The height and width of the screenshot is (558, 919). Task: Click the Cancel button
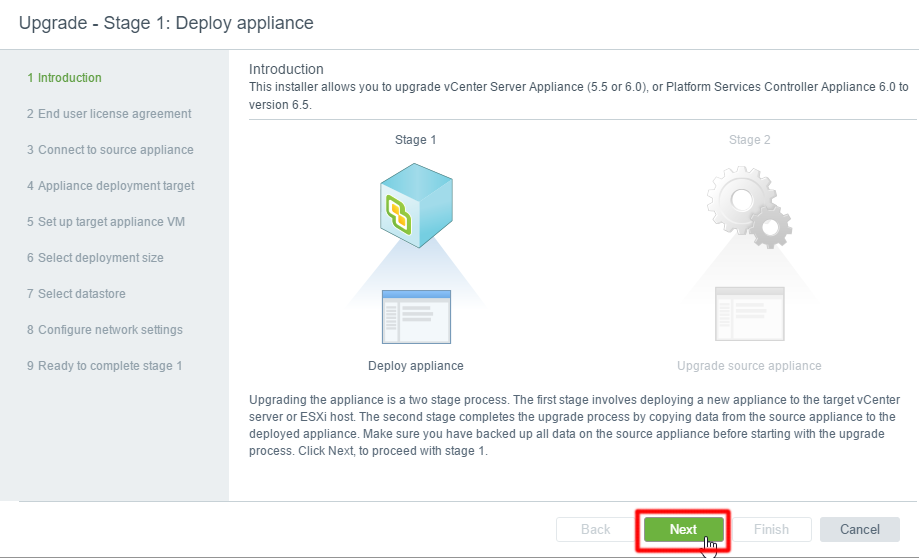coord(860,529)
